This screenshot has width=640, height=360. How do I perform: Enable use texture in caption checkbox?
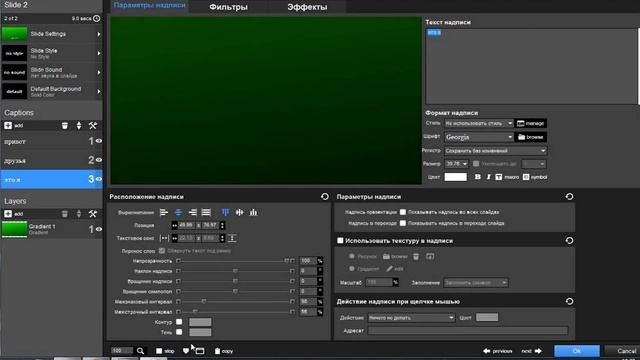tap(340, 240)
